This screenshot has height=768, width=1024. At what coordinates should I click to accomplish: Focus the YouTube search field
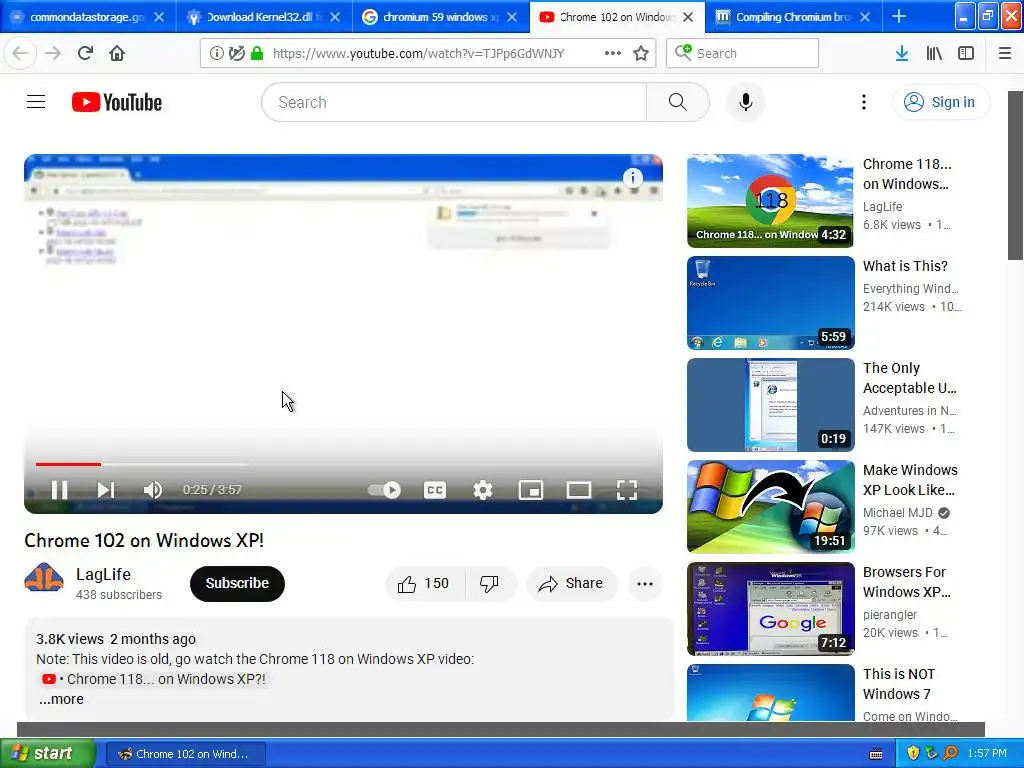click(454, 102)
